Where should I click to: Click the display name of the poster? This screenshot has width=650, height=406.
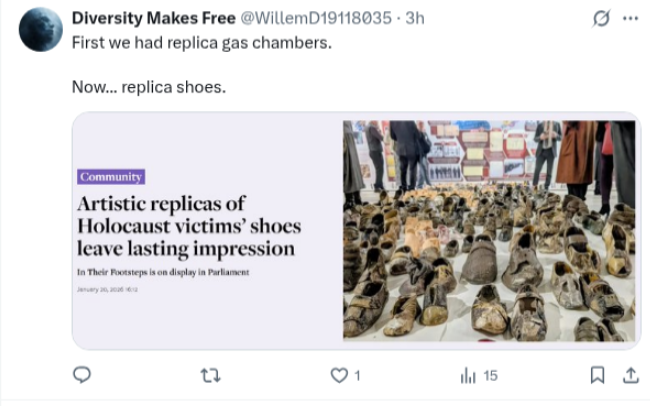(x=153, y=20)
